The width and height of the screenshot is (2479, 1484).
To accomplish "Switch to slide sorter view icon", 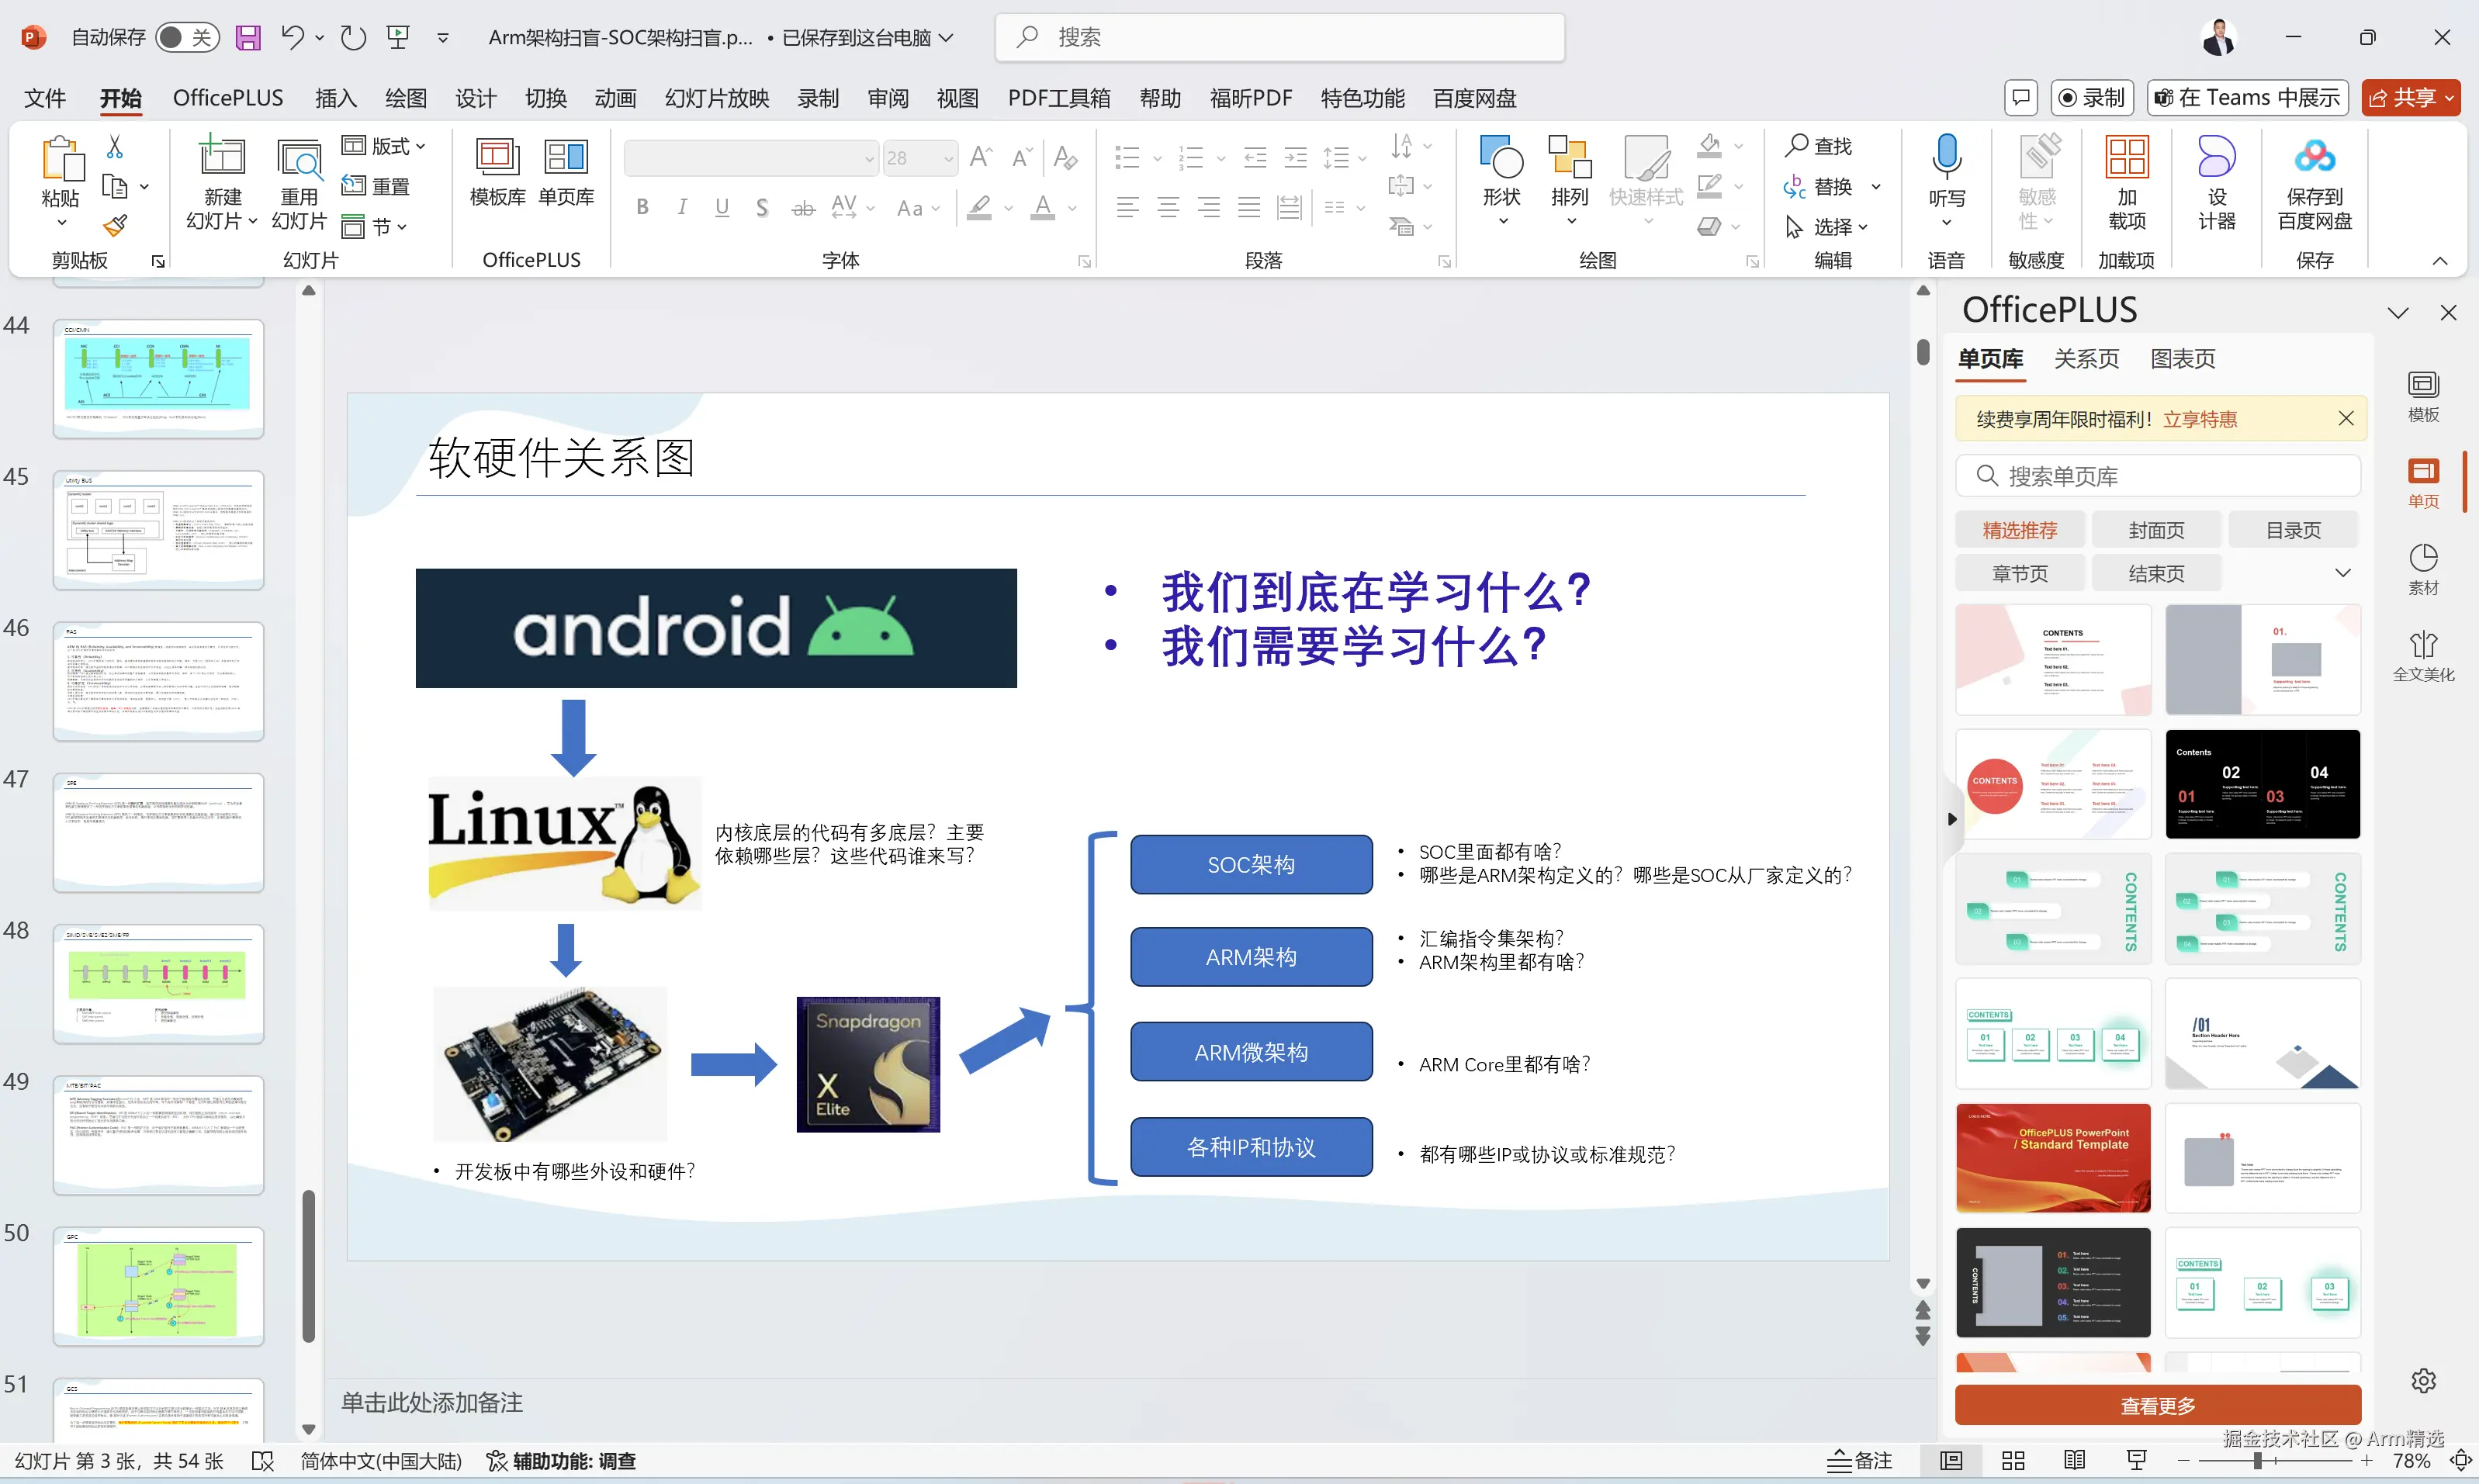I will click(2013, 1460).
